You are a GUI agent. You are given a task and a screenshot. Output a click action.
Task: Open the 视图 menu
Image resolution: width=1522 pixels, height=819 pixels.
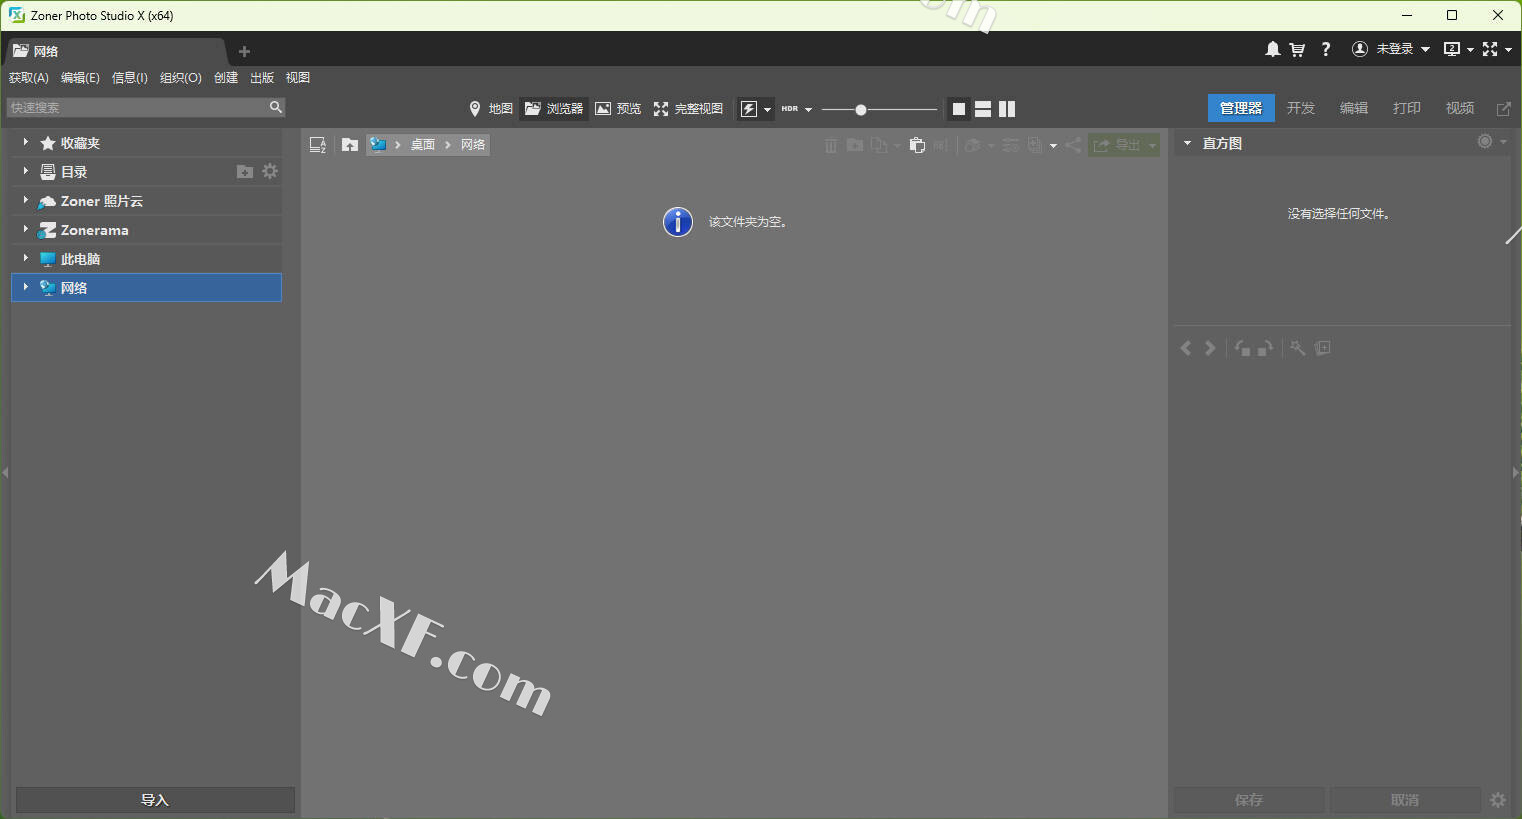(x=298, y=78)
